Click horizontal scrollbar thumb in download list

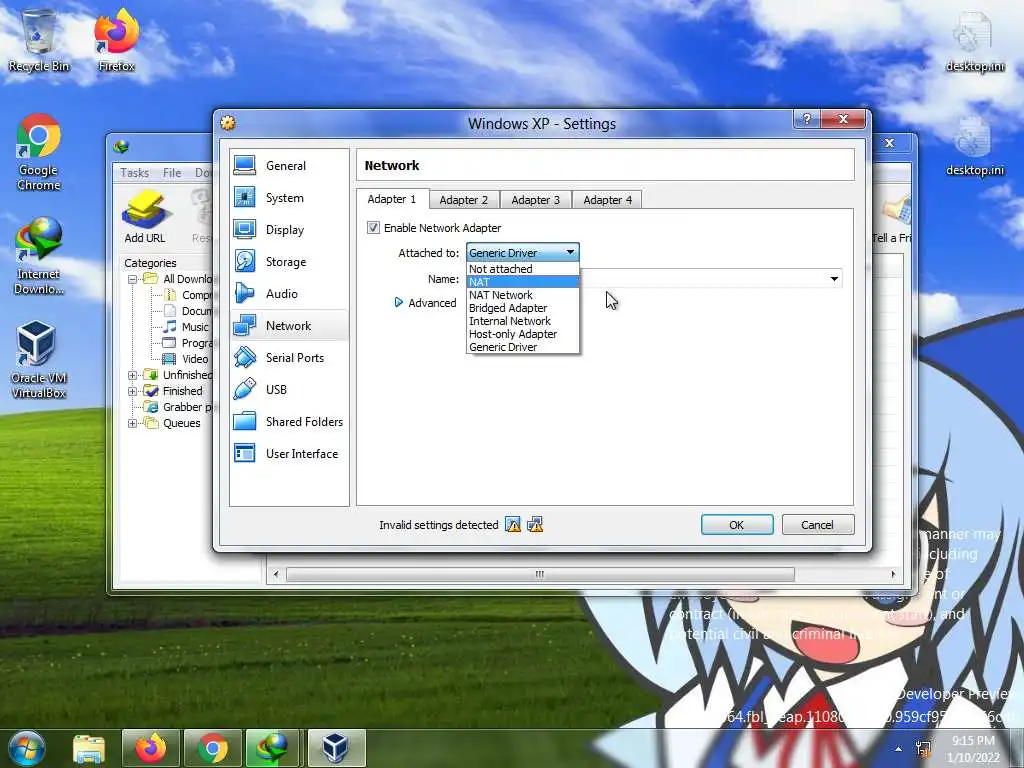coord(540,575)
